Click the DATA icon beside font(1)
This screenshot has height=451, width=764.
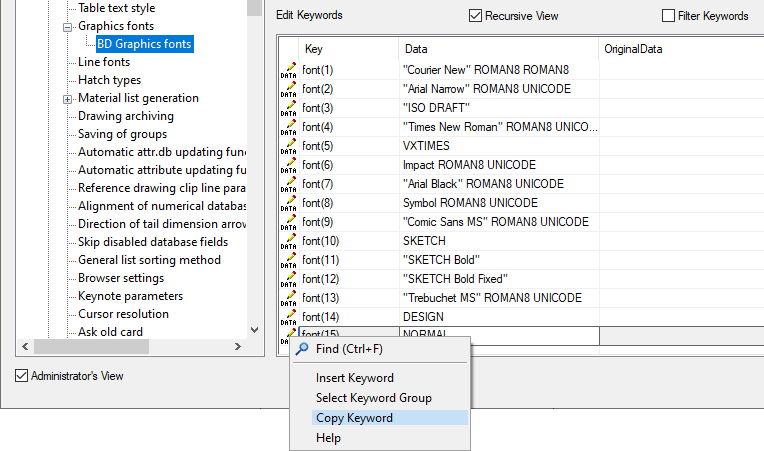pos(287,70)
